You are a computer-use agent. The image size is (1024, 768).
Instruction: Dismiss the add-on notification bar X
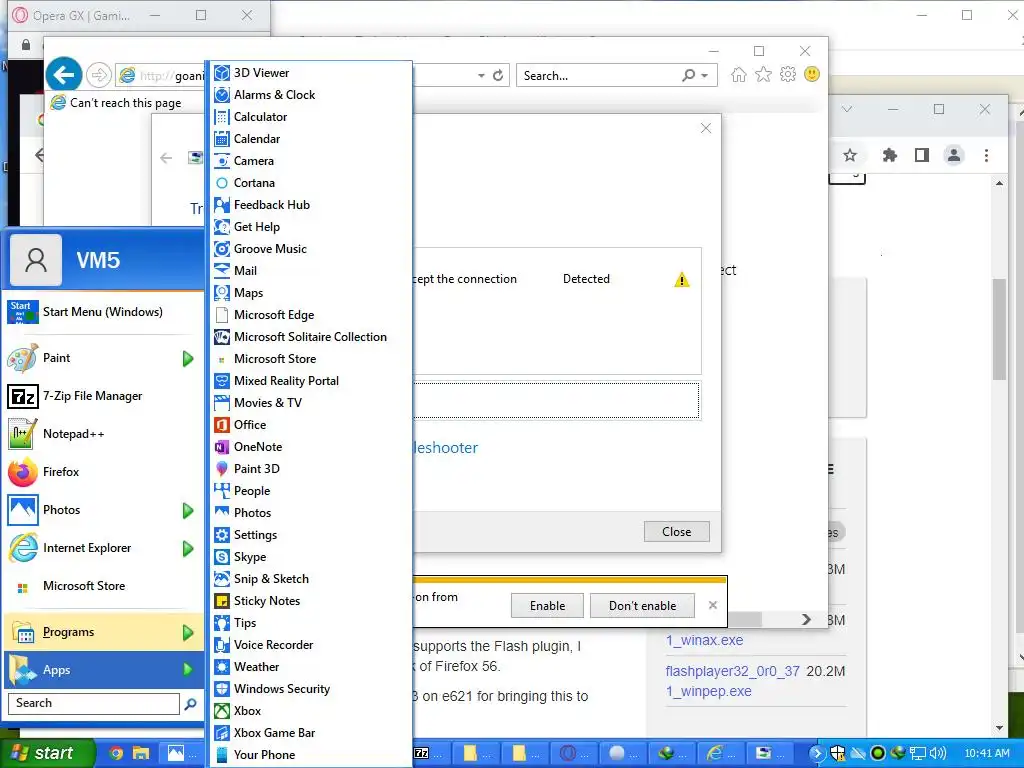[712, 605]
